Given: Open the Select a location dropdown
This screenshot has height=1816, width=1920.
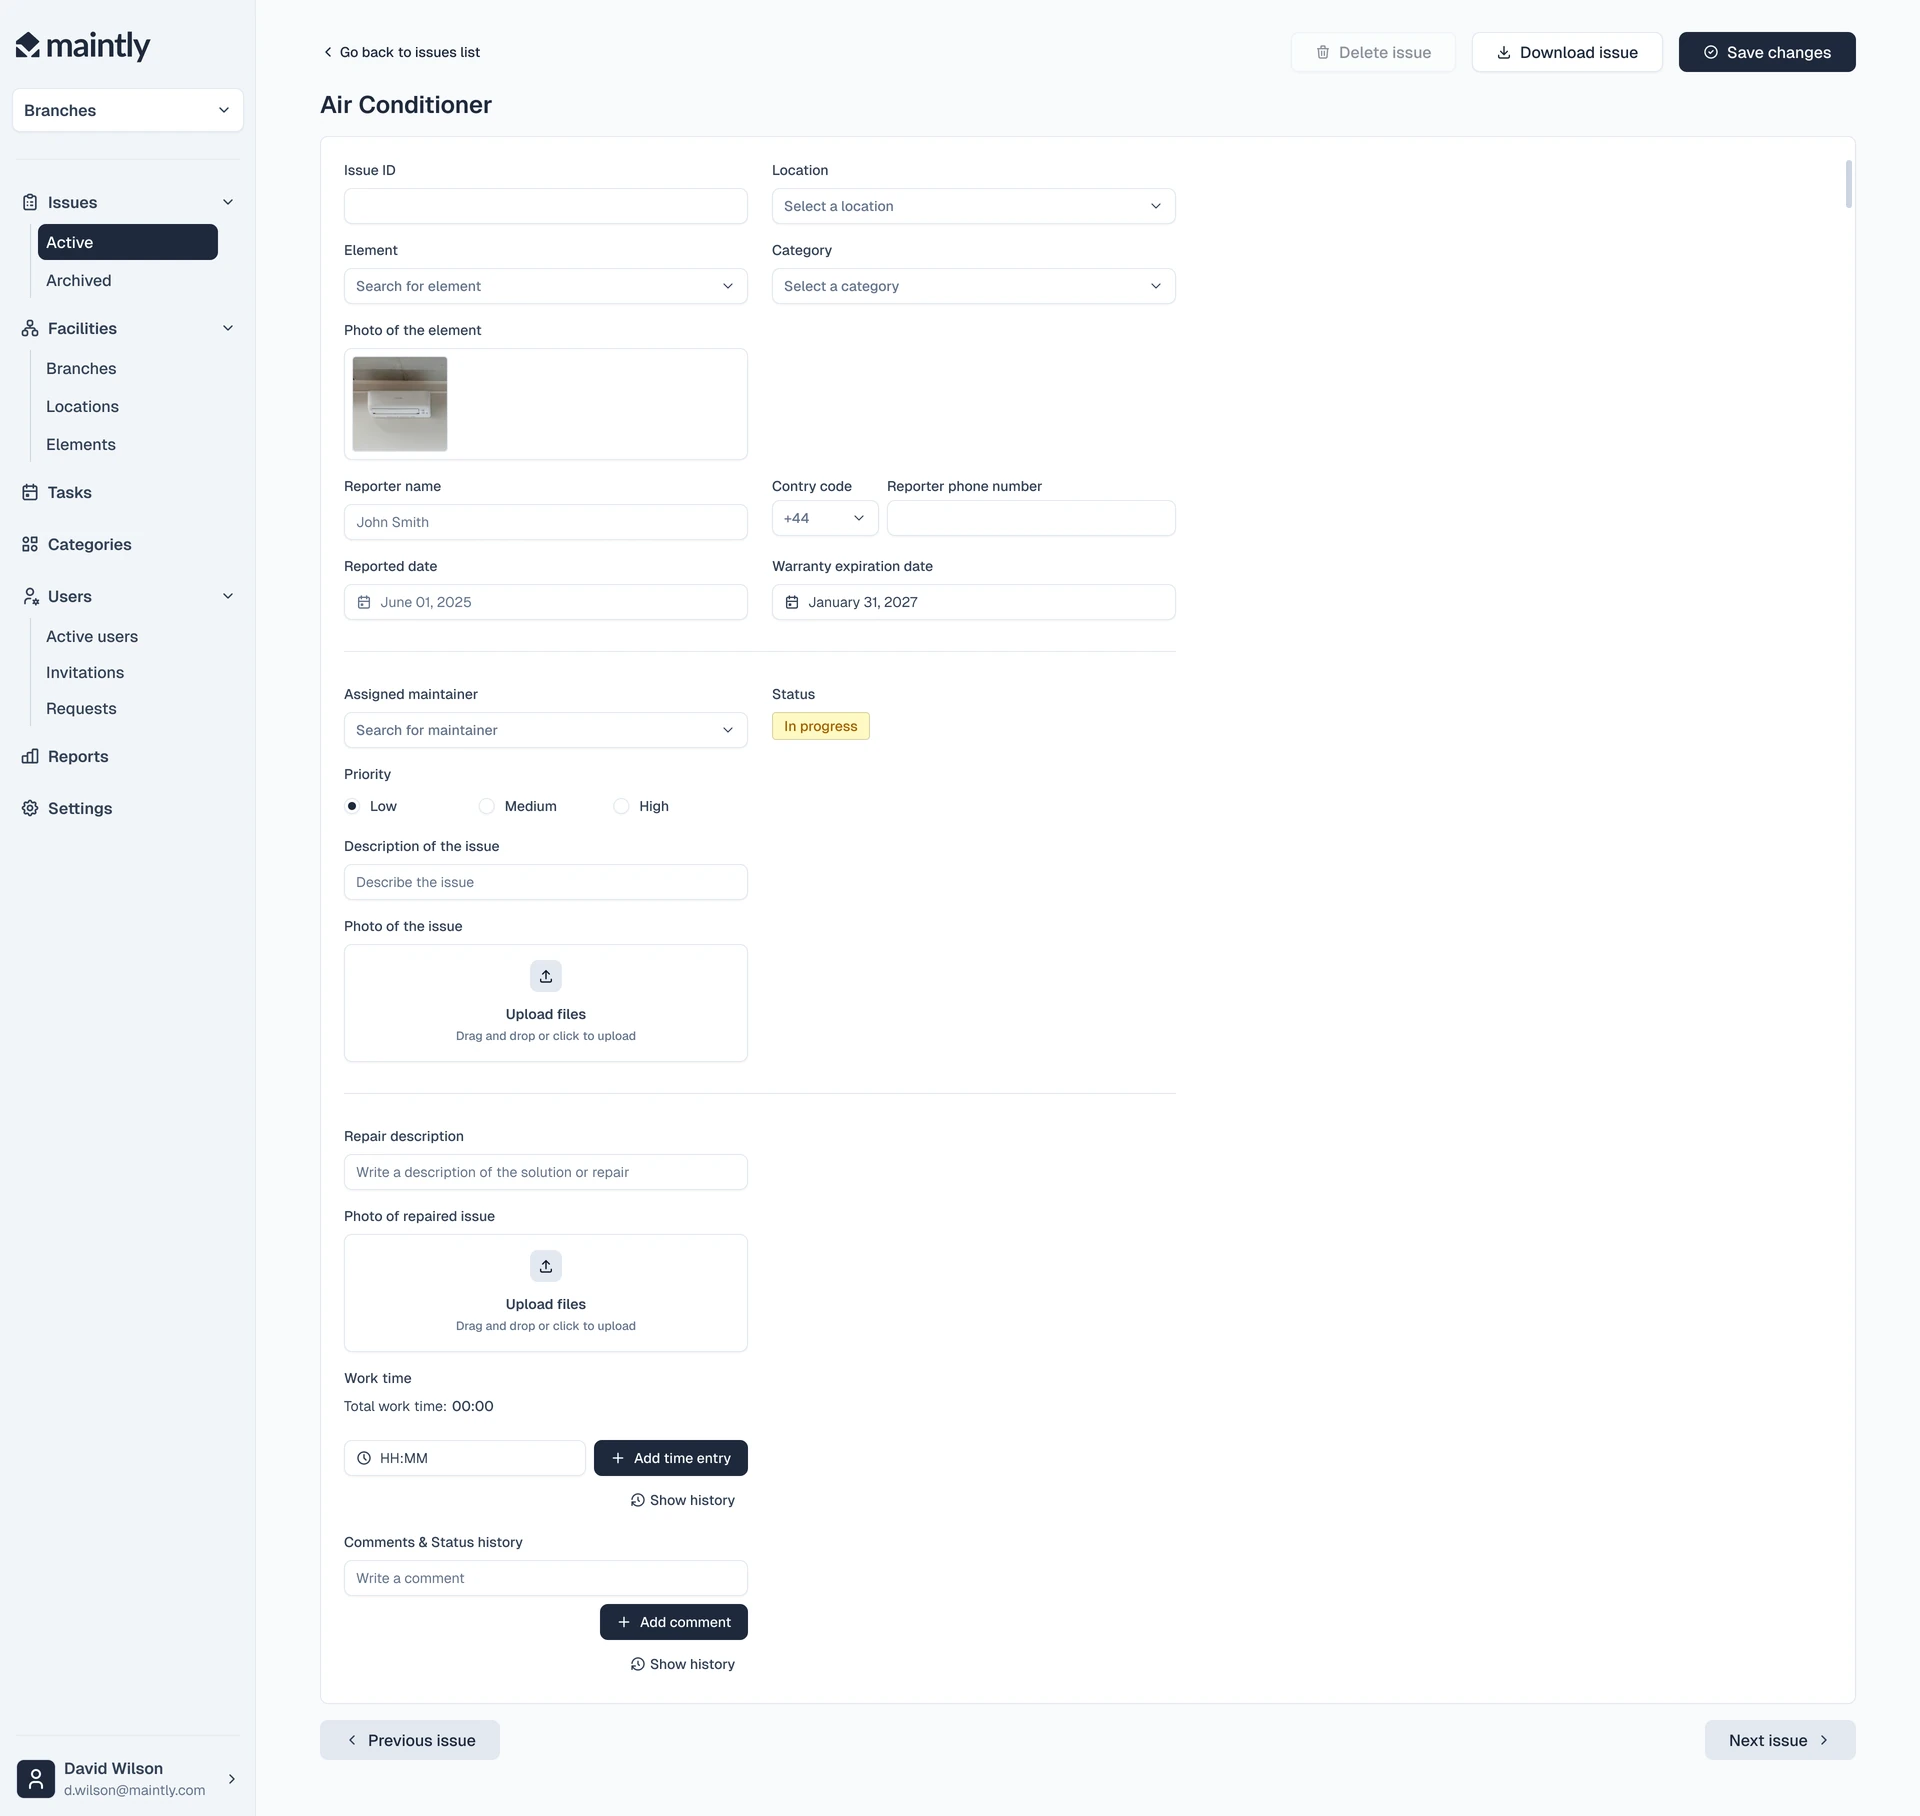Looking at the screenshot, I should pos(973,206).
